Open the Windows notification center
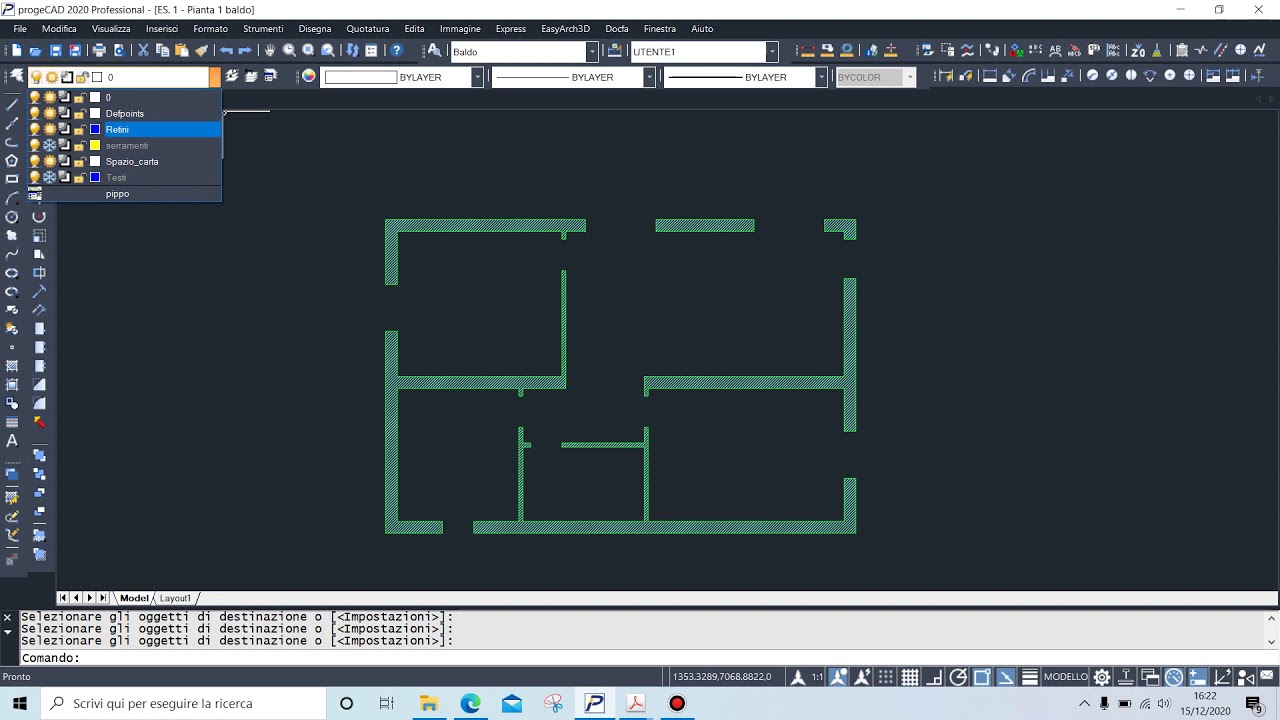This screenshot has height=720, width=1280. click(1253, 704)
